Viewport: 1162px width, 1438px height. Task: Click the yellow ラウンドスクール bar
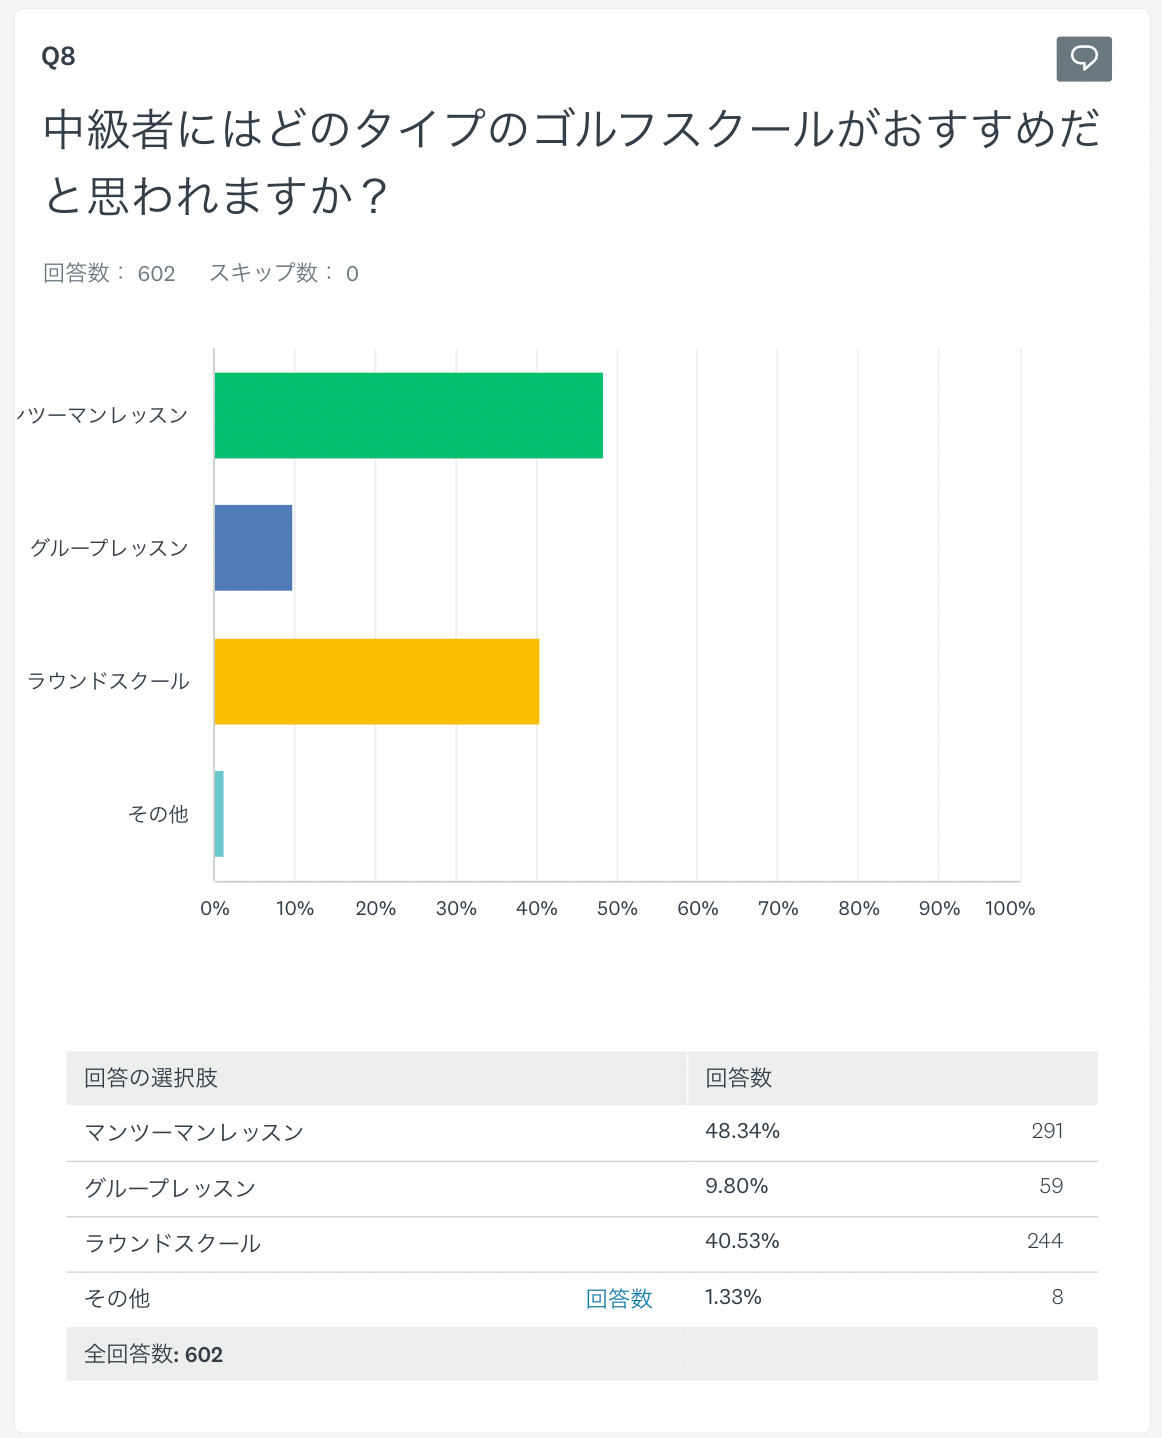(x=376, y=681)
